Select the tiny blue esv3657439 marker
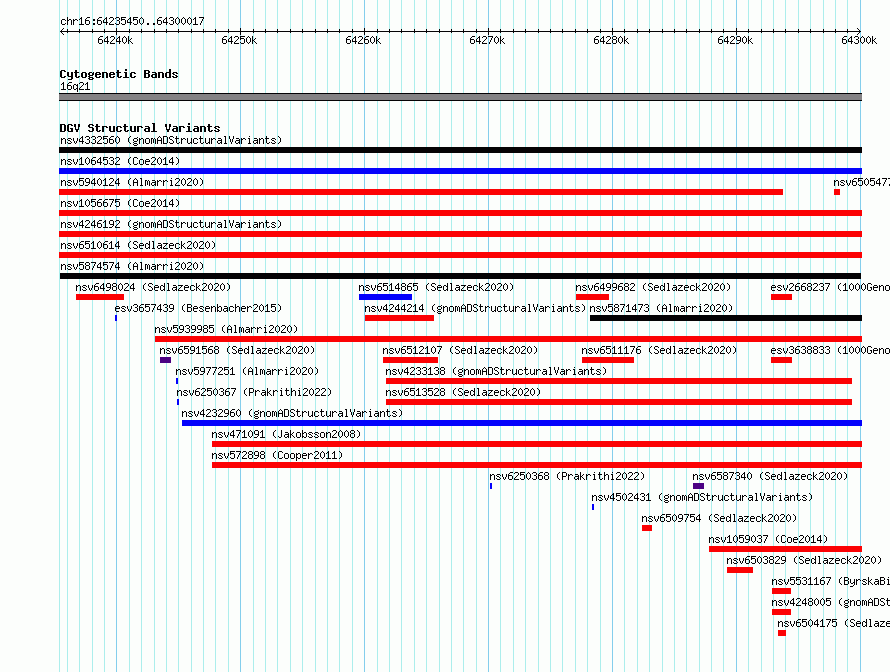 116,318
